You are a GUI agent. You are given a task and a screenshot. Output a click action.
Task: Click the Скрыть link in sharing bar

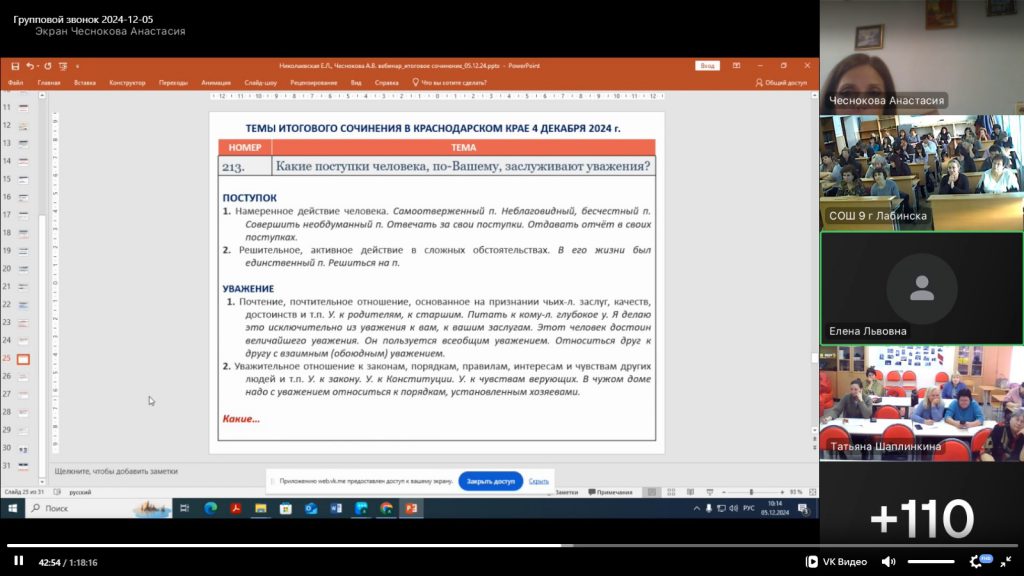click(x=539, y=481)
